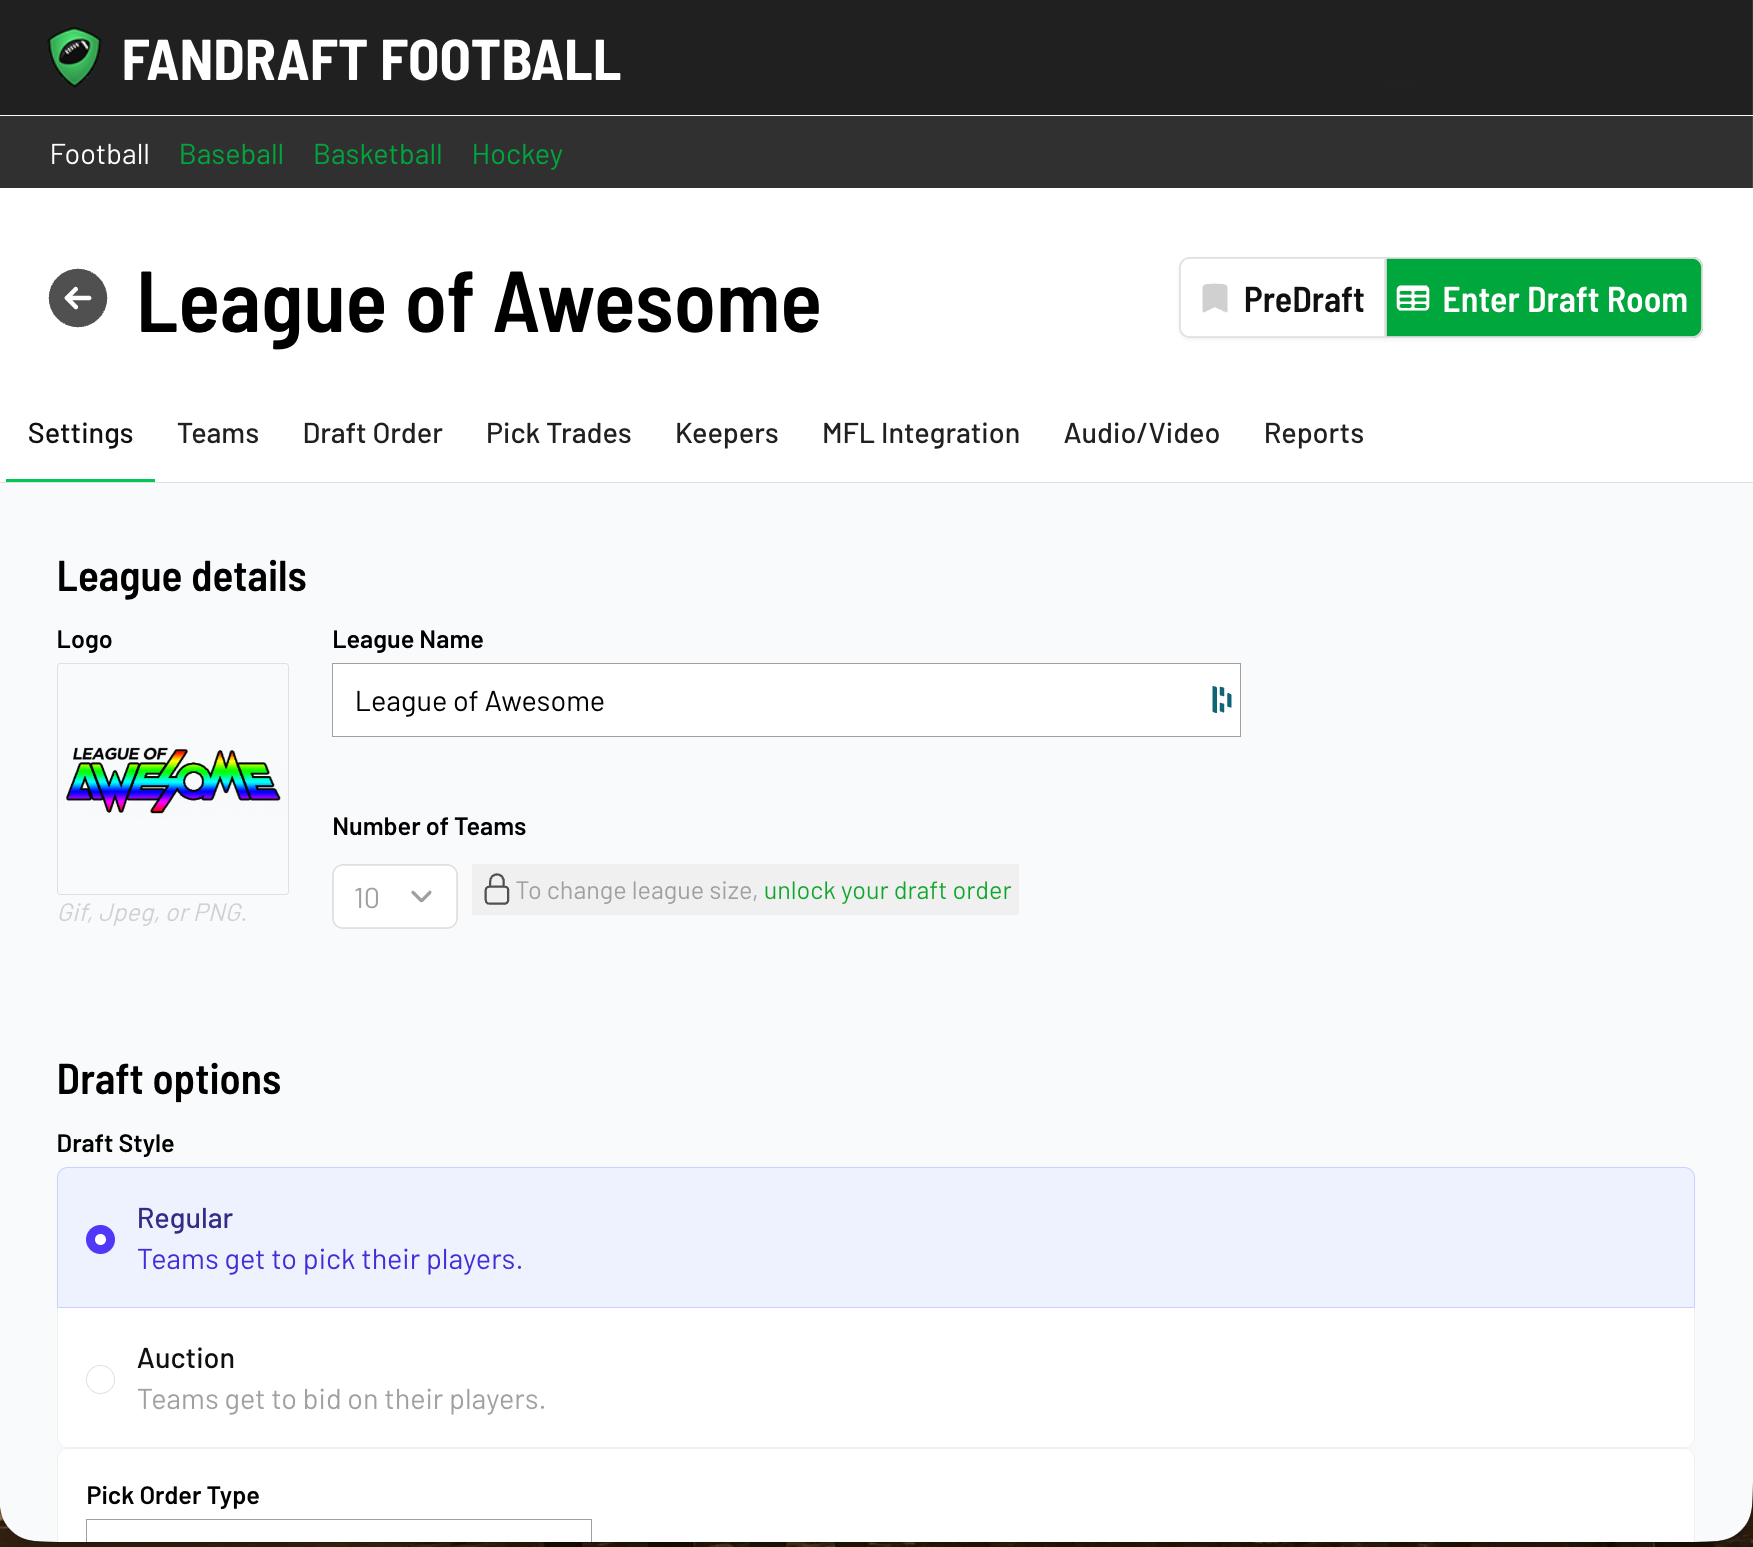The image size is (1753, 1547).
Task: Click the password manager icon in League Name field
Action: (1221, 700)
